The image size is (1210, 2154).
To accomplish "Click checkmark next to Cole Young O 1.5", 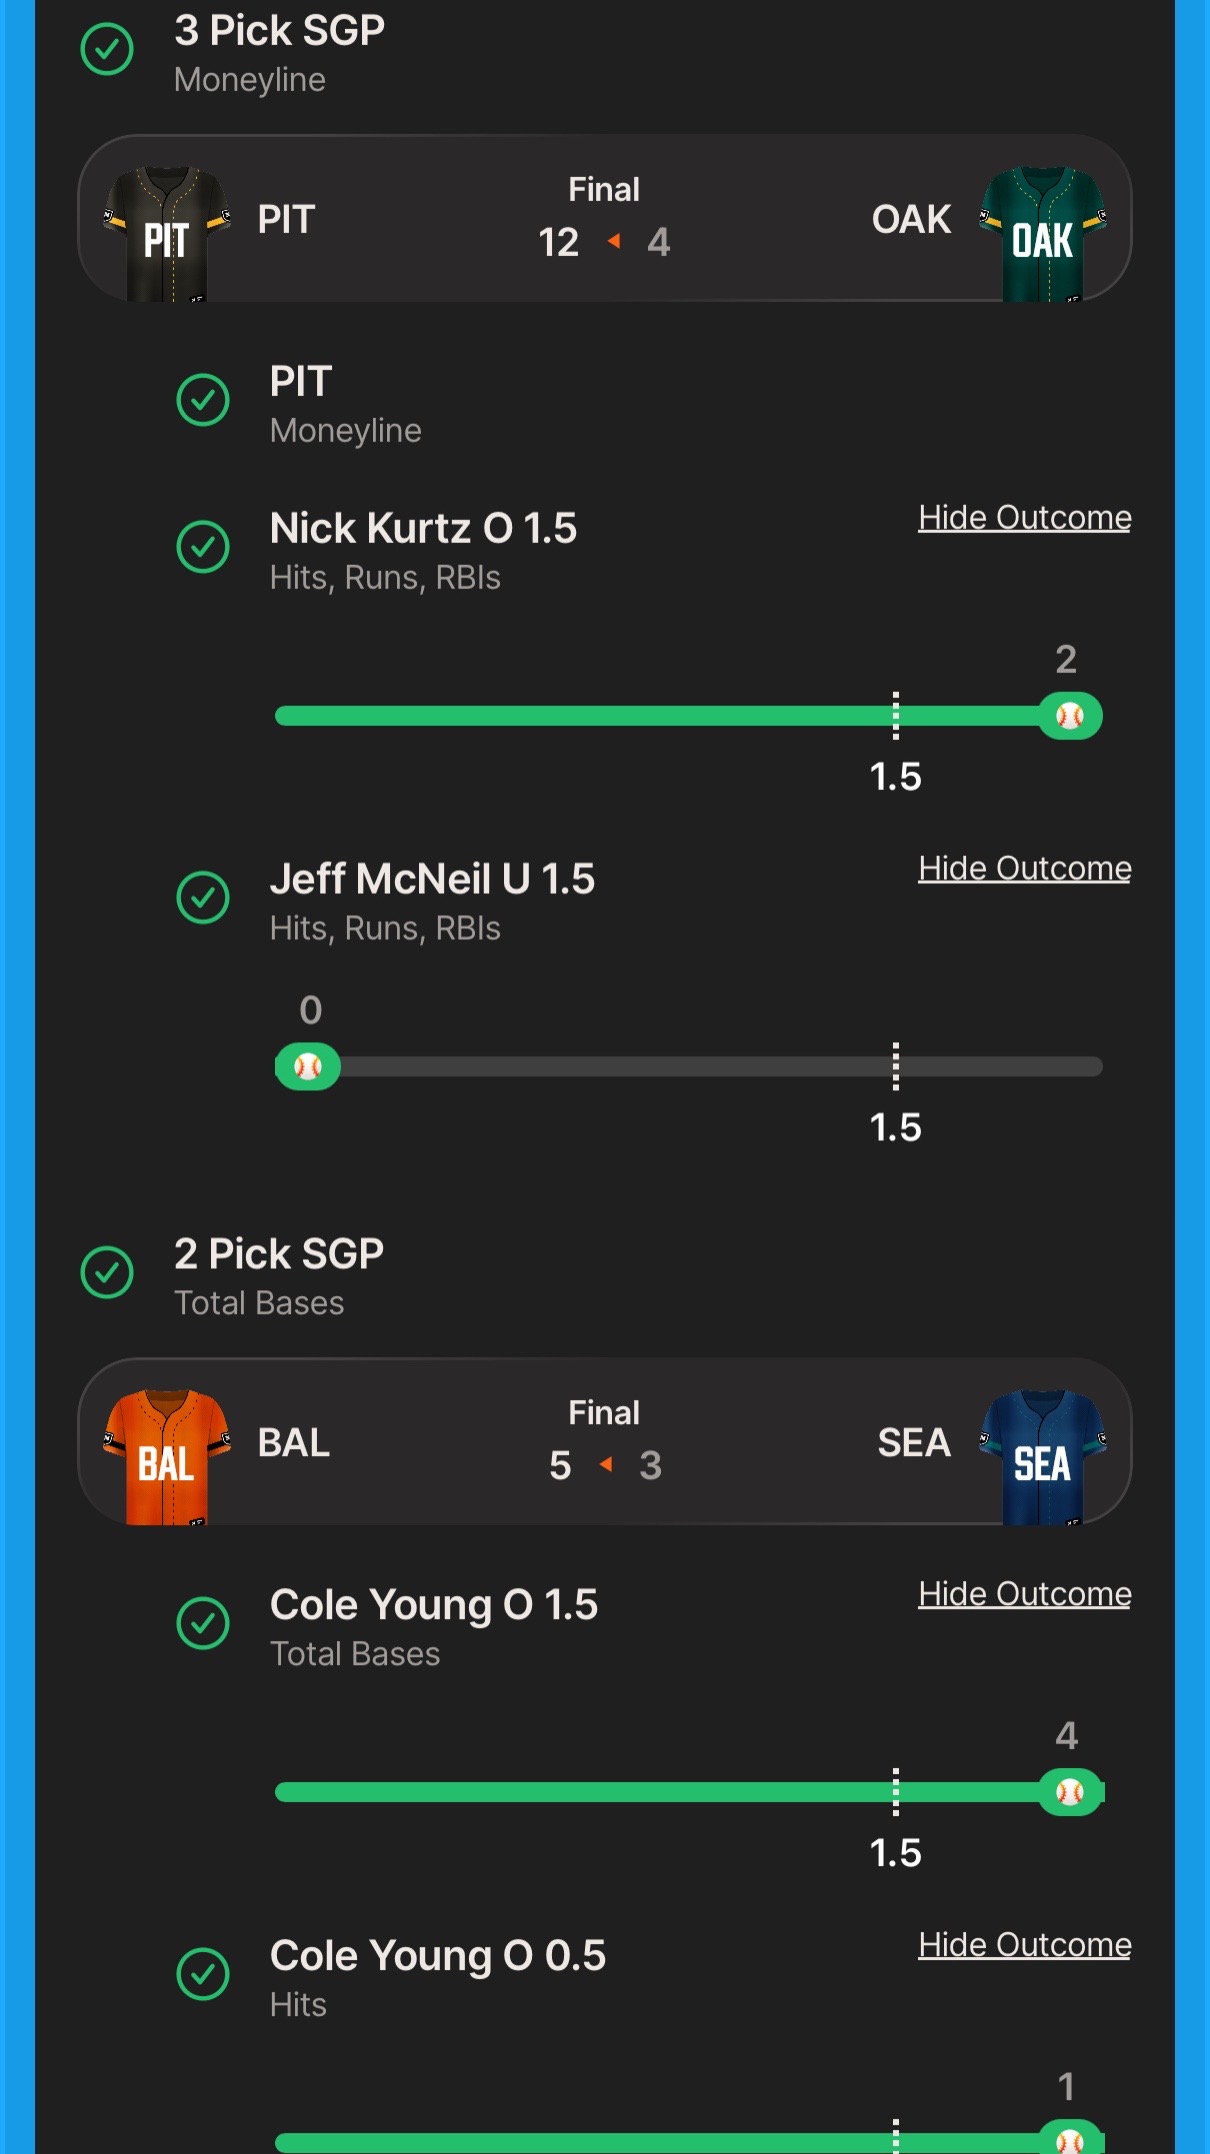I will click(203, 1623).
